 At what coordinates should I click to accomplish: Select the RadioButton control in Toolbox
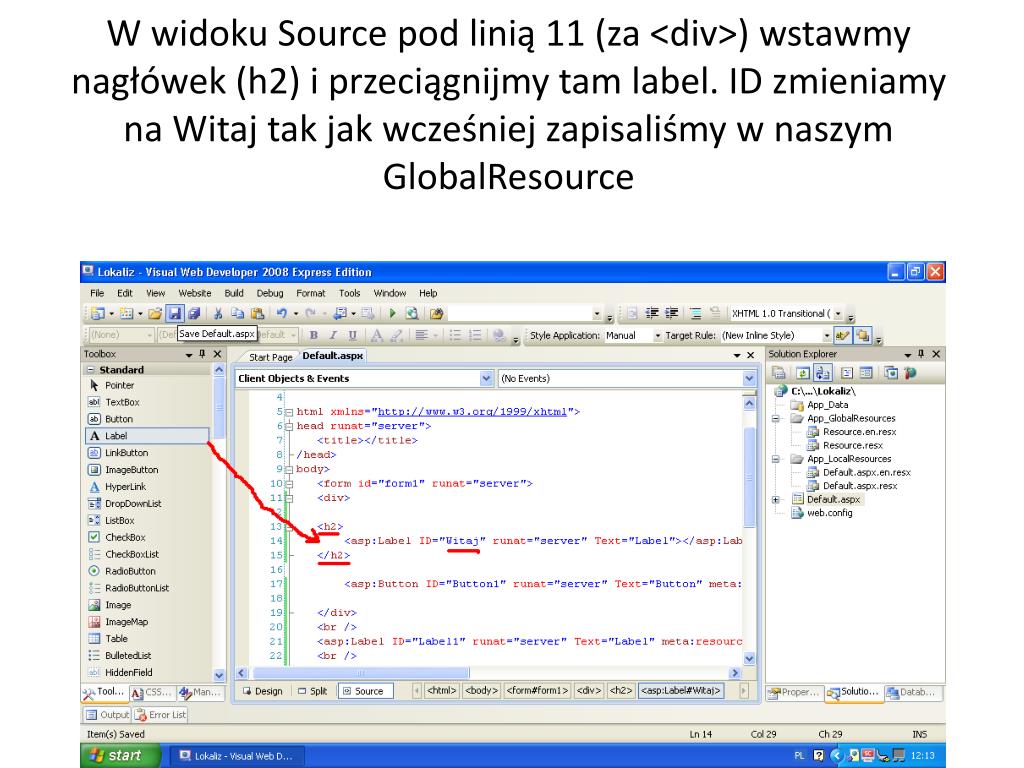pyautogui.click(x=147, y=571)
